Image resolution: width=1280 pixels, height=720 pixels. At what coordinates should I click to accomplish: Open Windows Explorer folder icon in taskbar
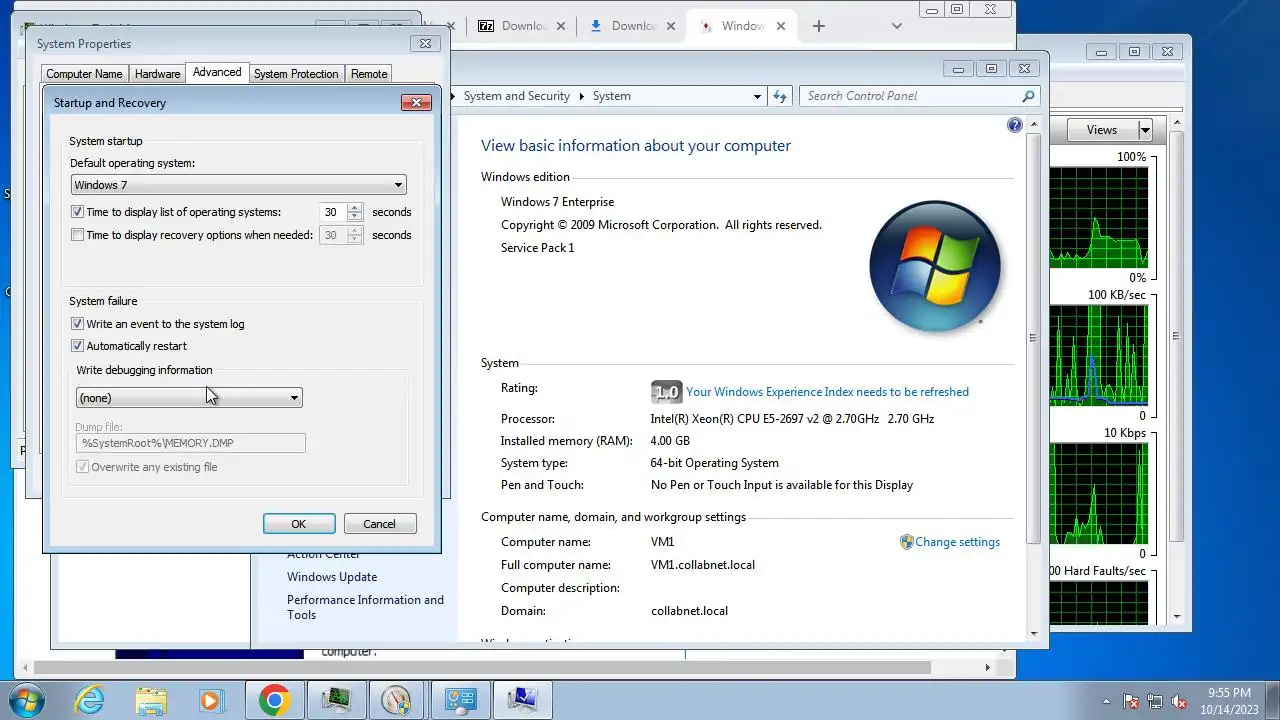[x=151, y=700]
